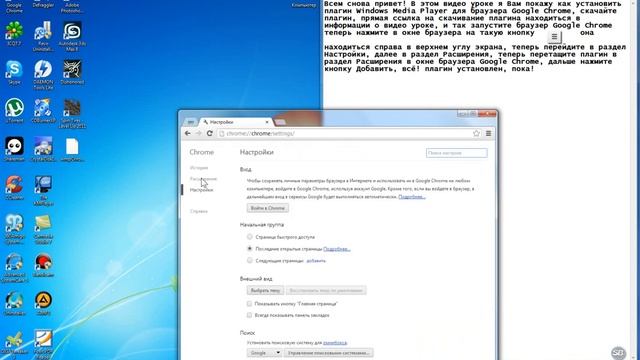The image size is (640, 360).
Task: Open the Adobe Photoshop desktop shortcut
Action: point(72,6)
